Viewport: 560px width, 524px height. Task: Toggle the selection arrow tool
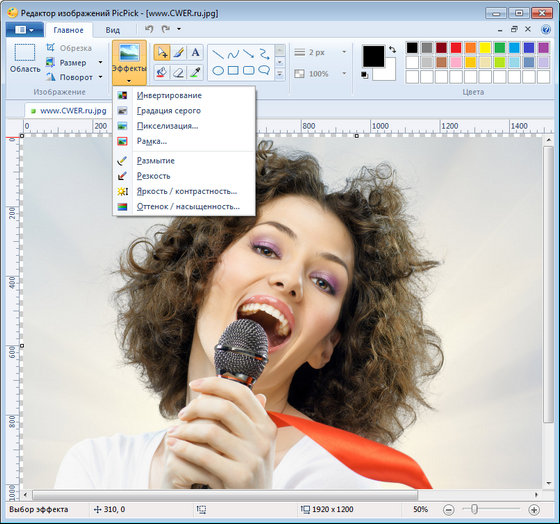click(x=161, y=53)
